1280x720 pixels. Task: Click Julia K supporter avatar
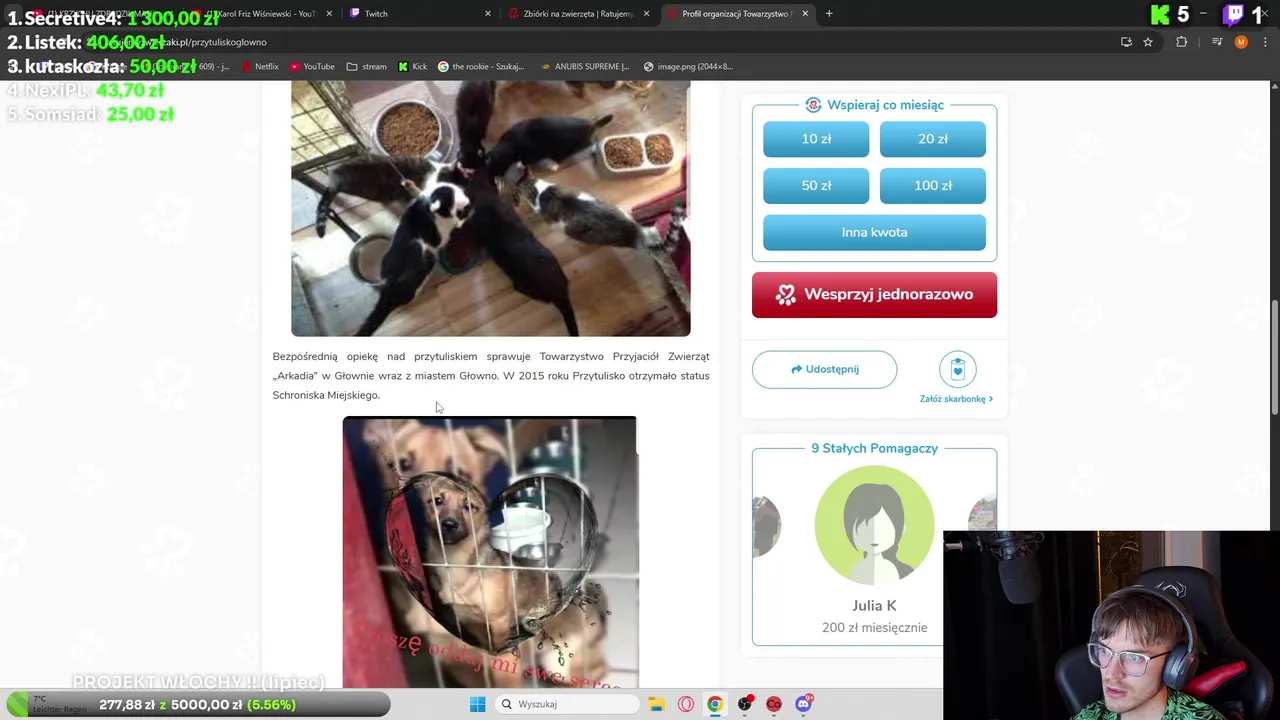pyautogui.click(x=874, y=525)
